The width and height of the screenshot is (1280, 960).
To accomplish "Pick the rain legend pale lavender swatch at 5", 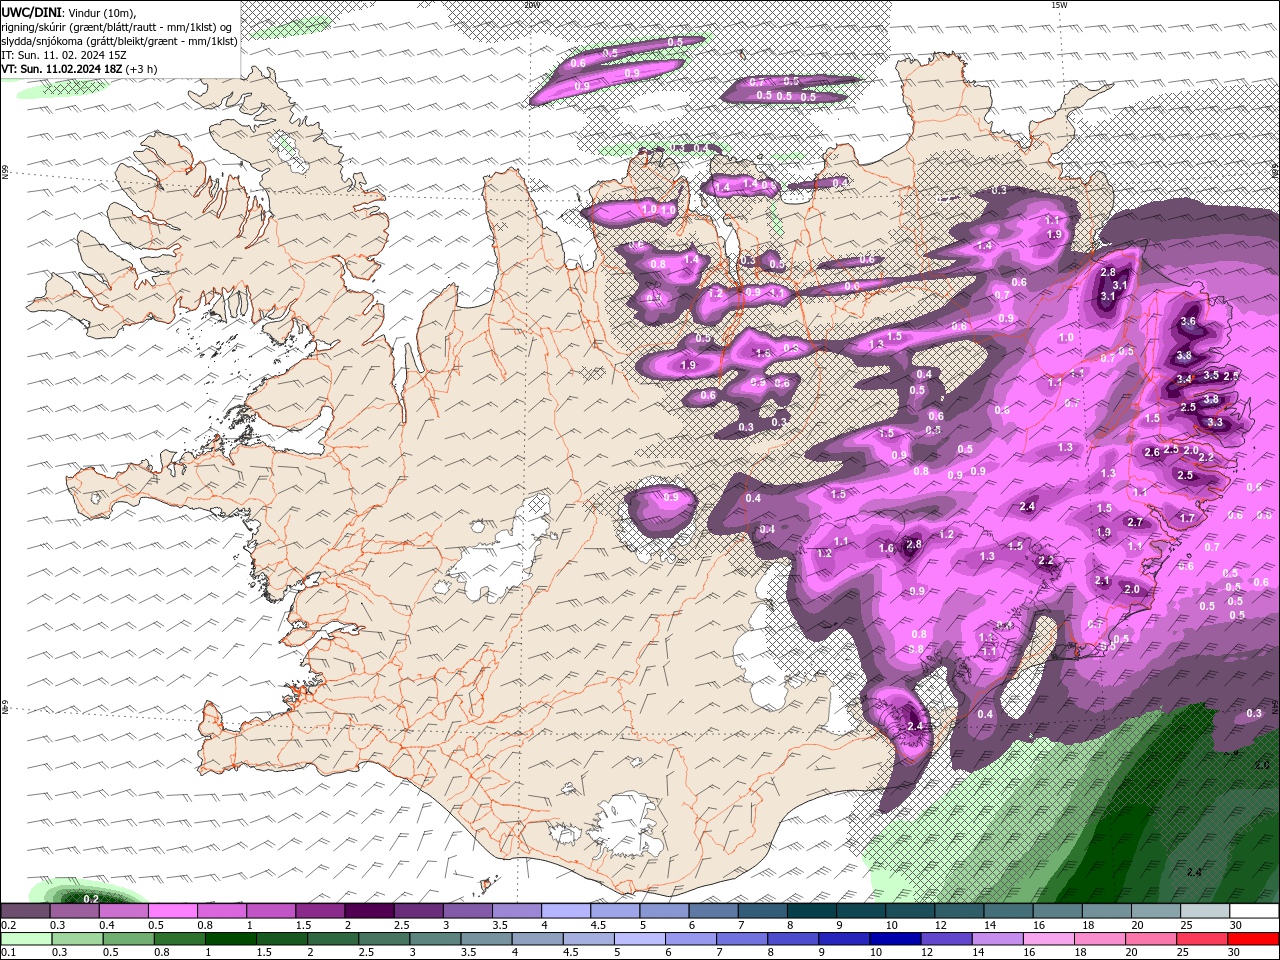I will click(638, 939).
